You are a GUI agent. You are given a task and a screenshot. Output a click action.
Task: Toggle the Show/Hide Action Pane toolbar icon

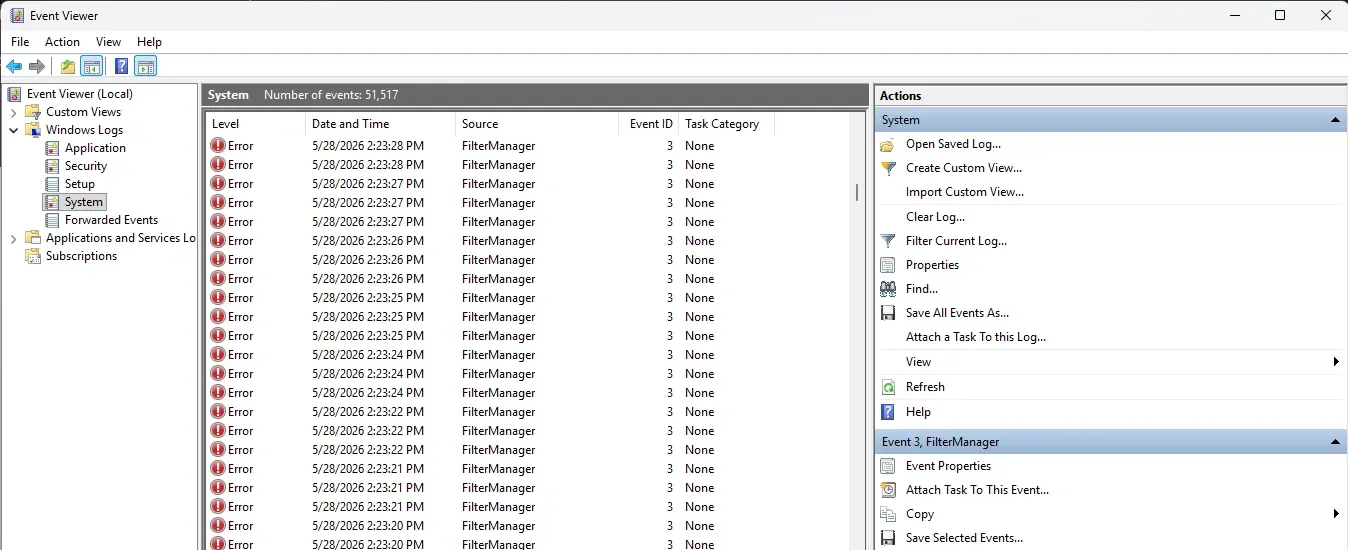point(146,67)
